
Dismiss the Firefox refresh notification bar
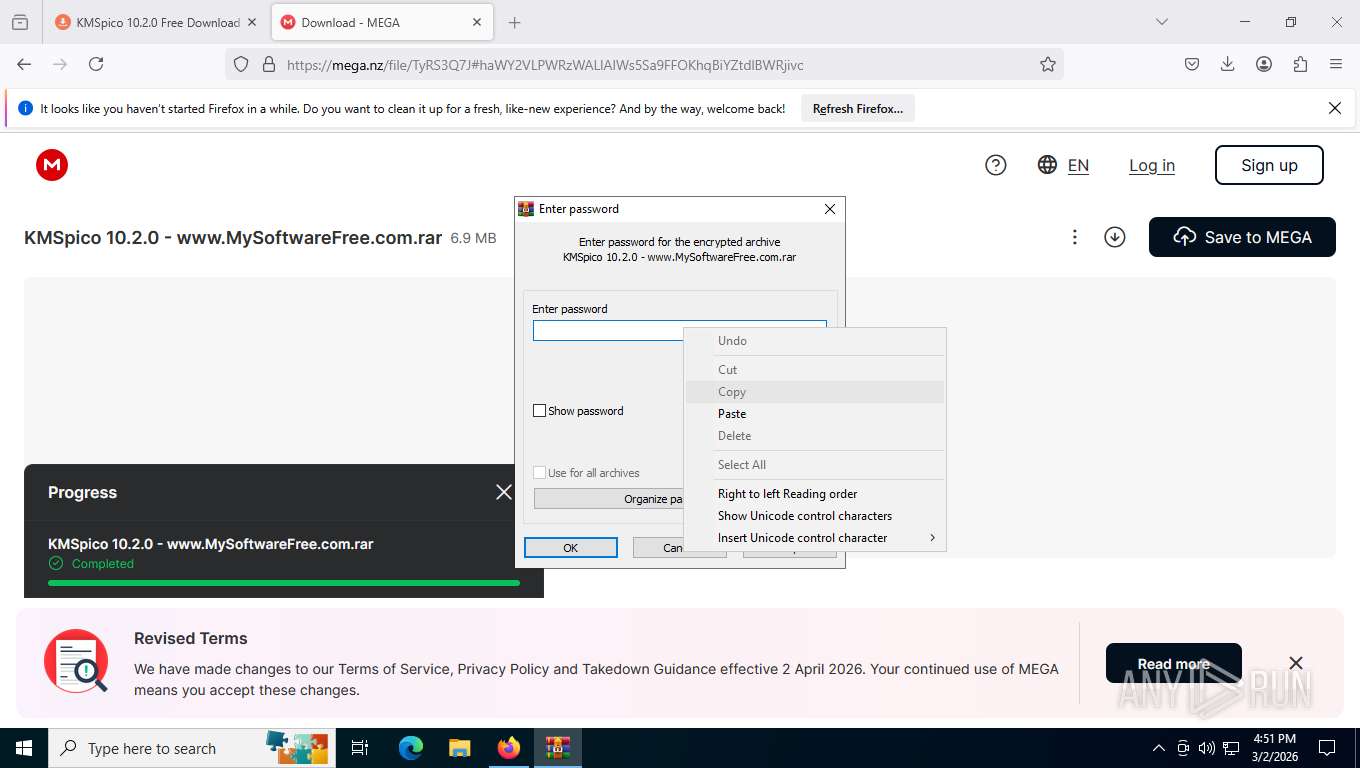click(x=1334, y=108)
